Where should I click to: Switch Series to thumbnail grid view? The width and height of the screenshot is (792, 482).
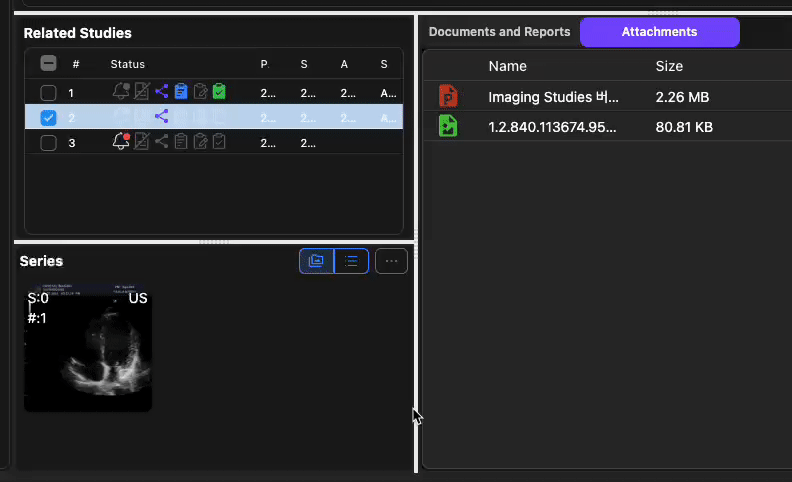click(x=316, y=261)
